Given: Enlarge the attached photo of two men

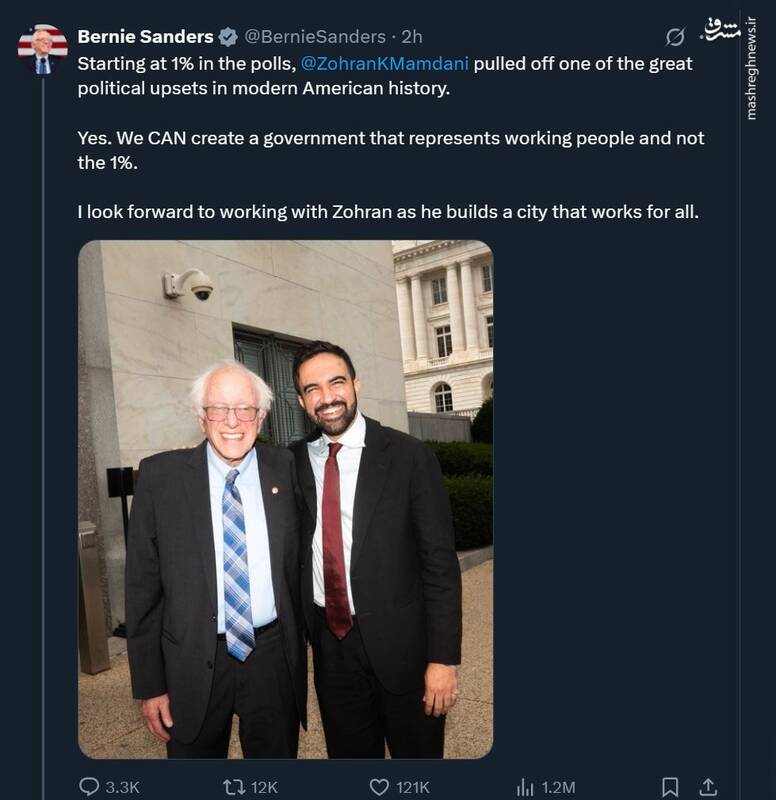Looking at the screenshot, I should pos(285,499).
